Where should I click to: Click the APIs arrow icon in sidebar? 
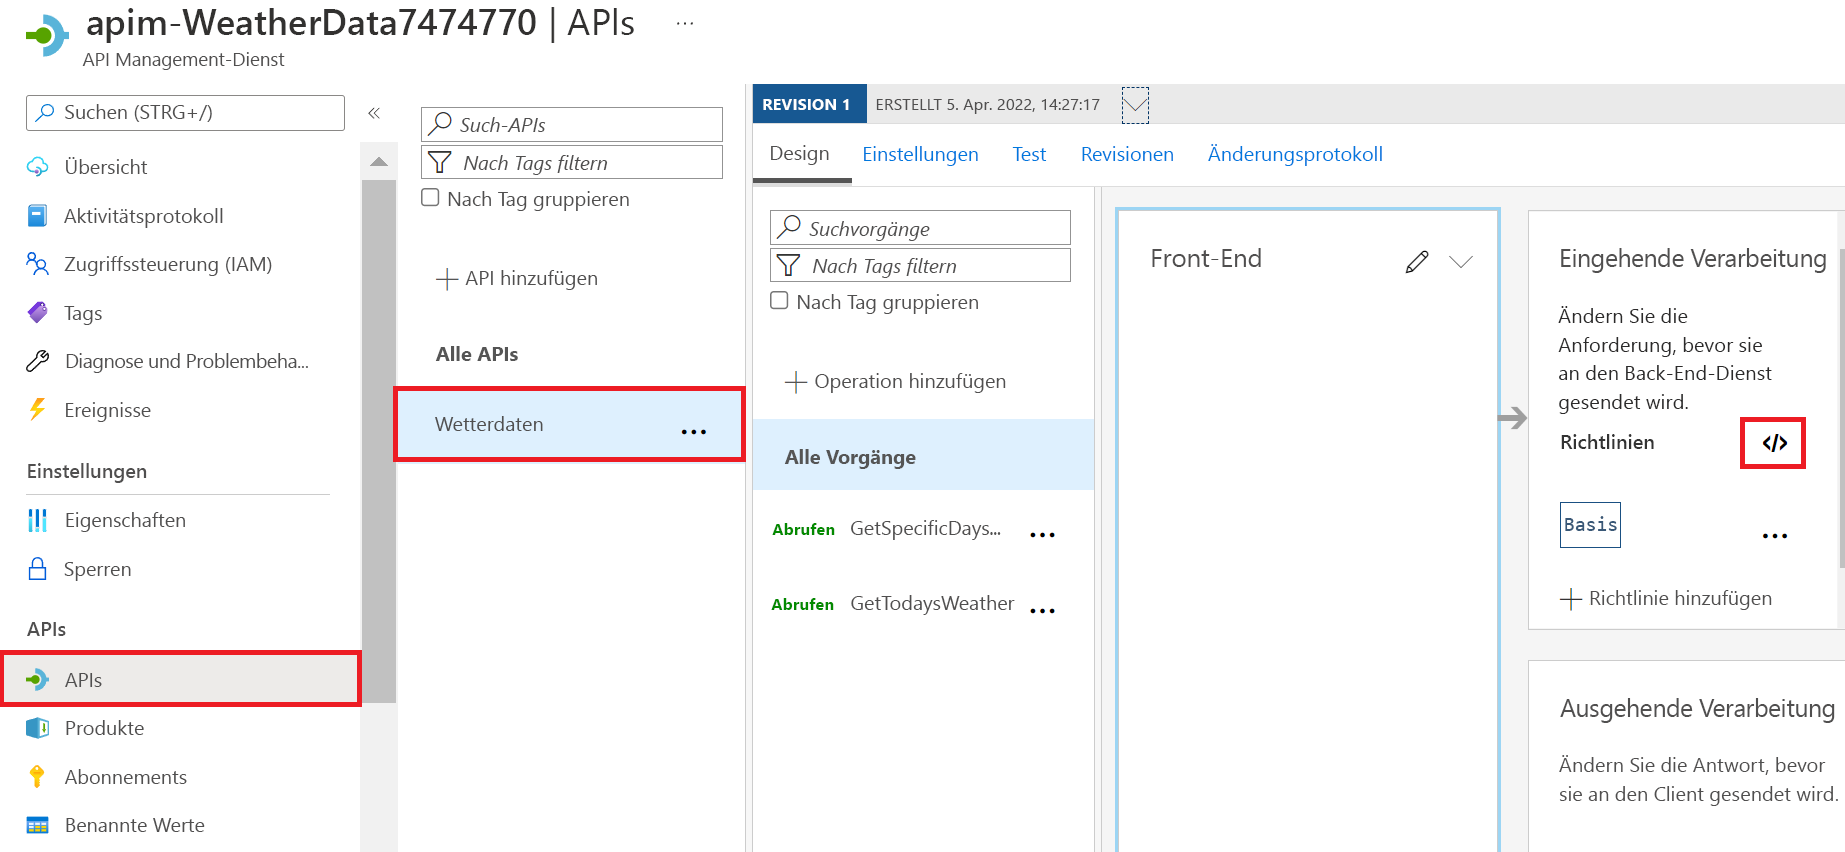click(x=37, y=680)
